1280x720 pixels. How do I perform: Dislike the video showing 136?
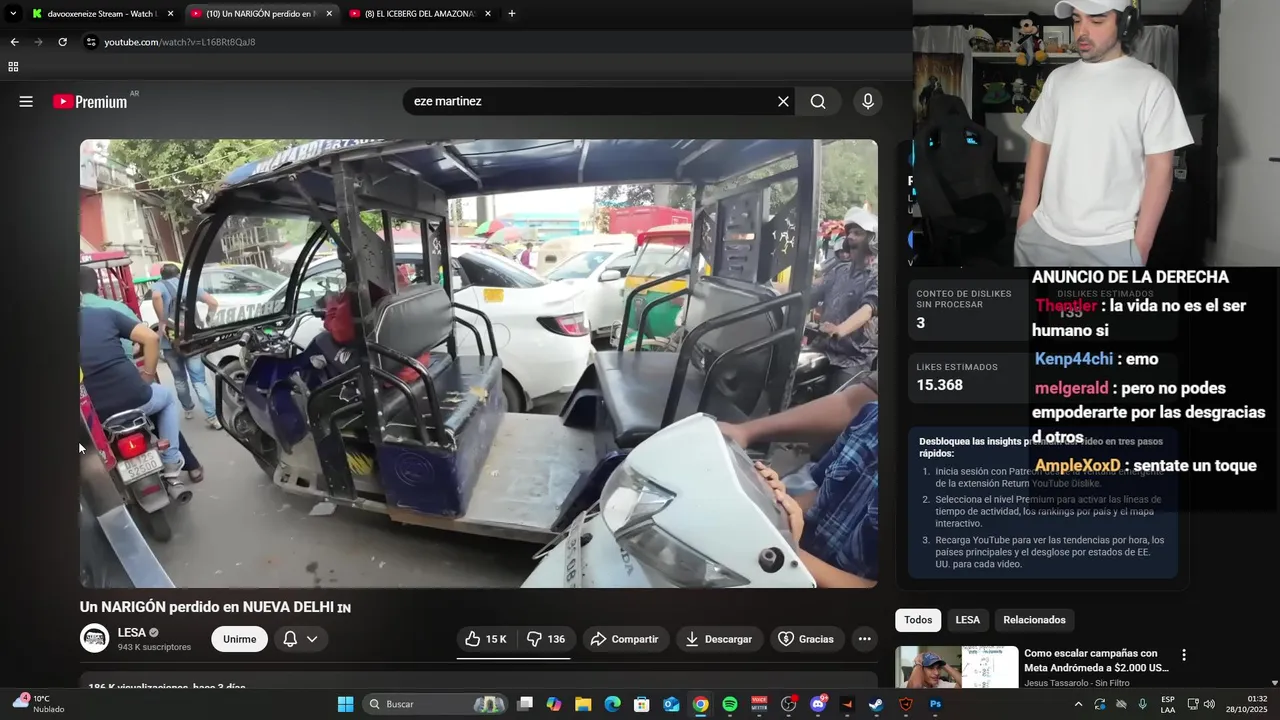pos(547,639)
